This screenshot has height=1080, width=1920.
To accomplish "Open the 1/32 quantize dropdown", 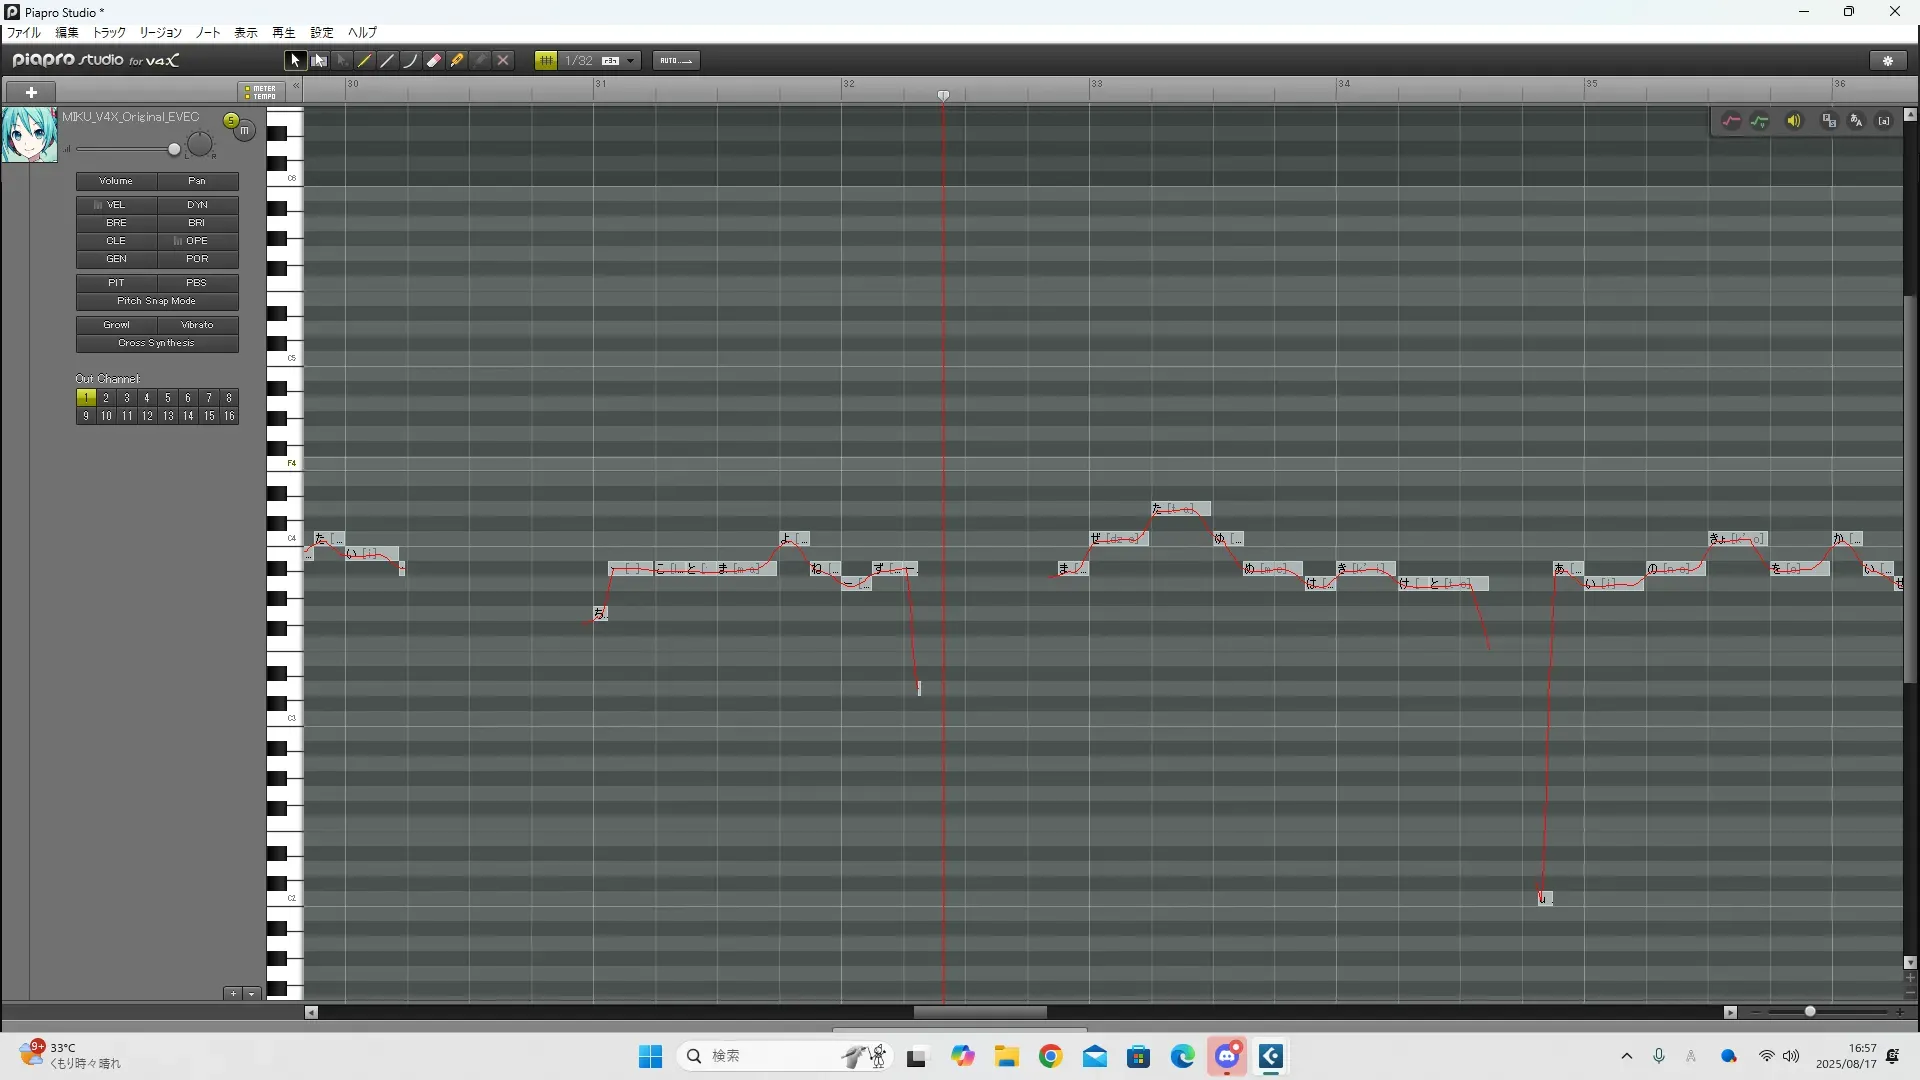I will (x=630, y=61).
